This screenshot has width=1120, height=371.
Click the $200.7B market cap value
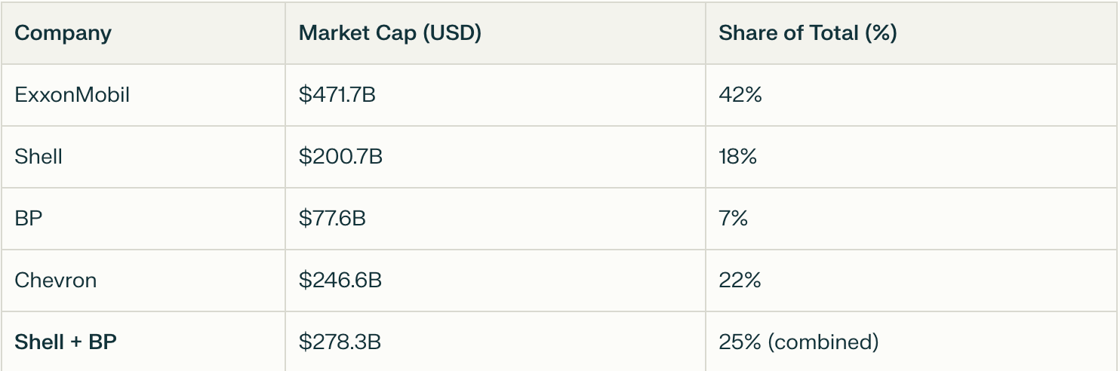click(341, 156)
